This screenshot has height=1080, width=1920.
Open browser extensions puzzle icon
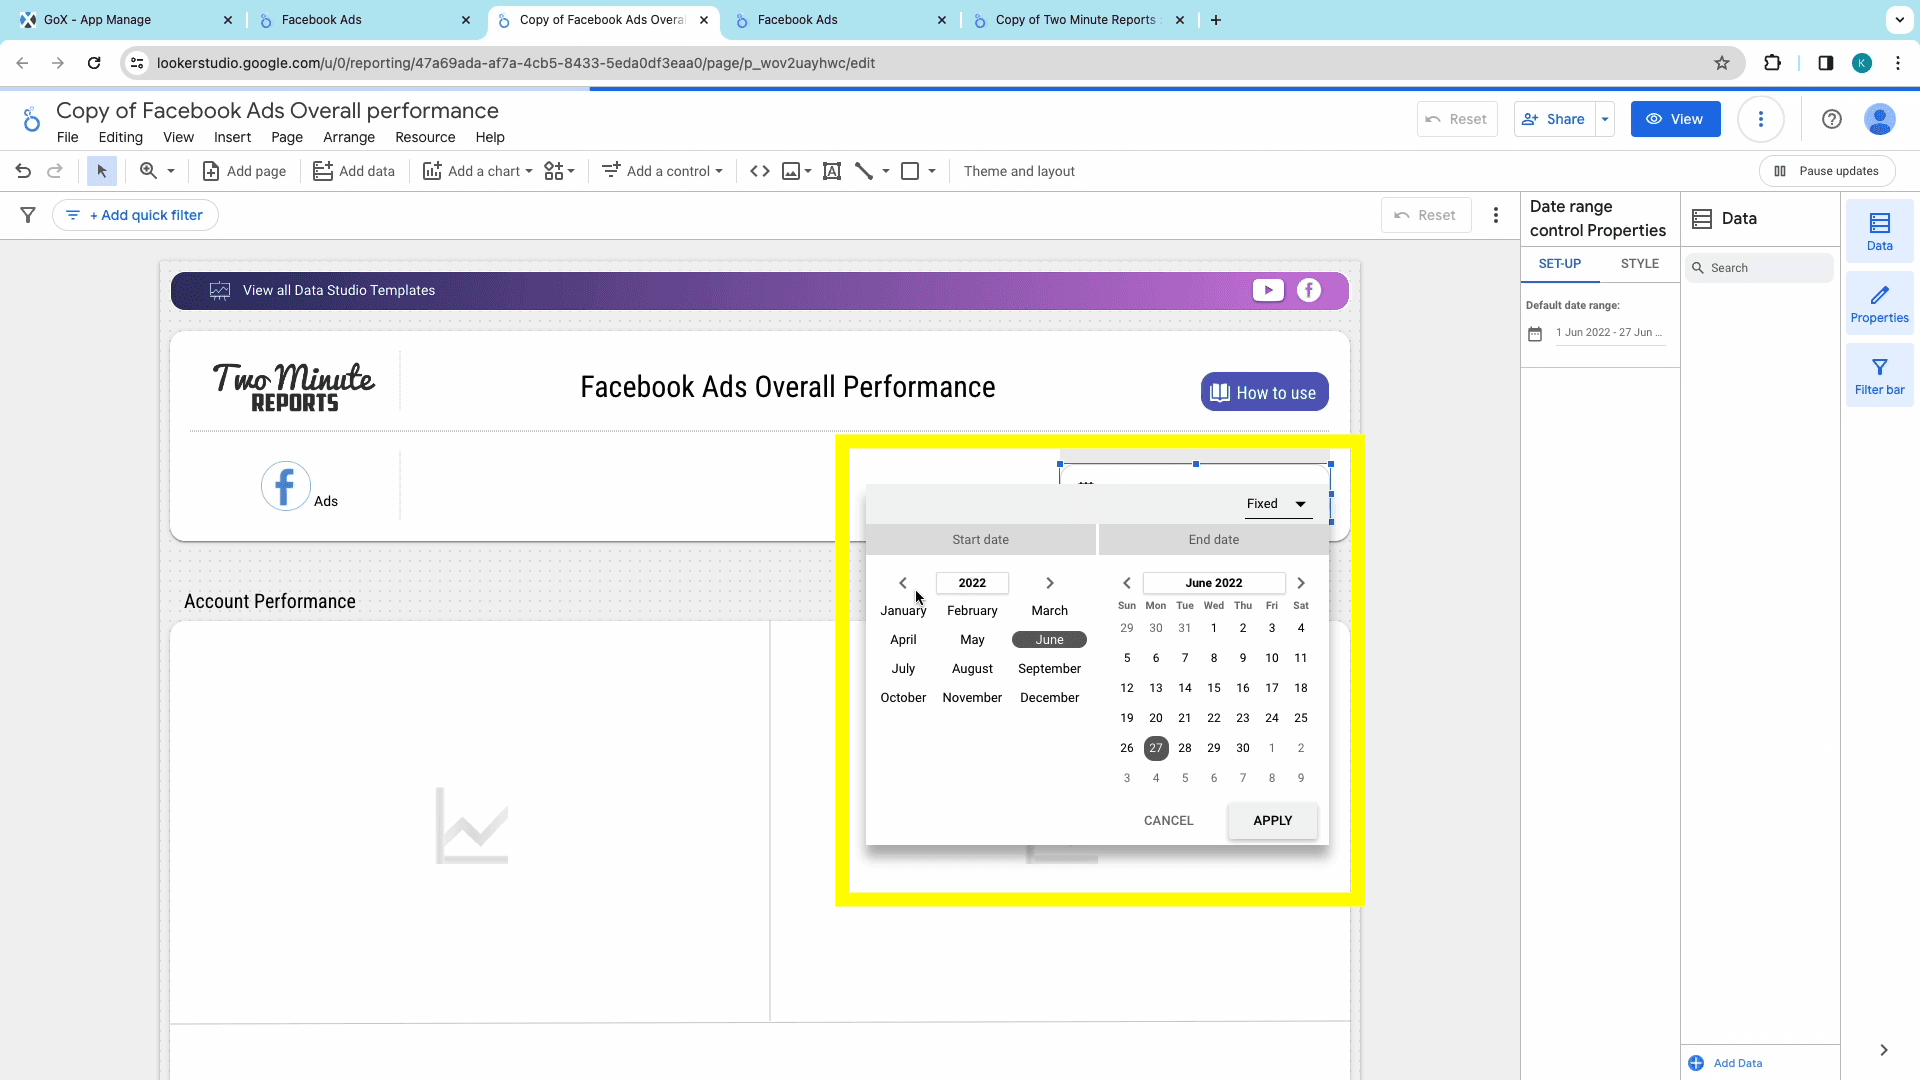coord(1772,63)
